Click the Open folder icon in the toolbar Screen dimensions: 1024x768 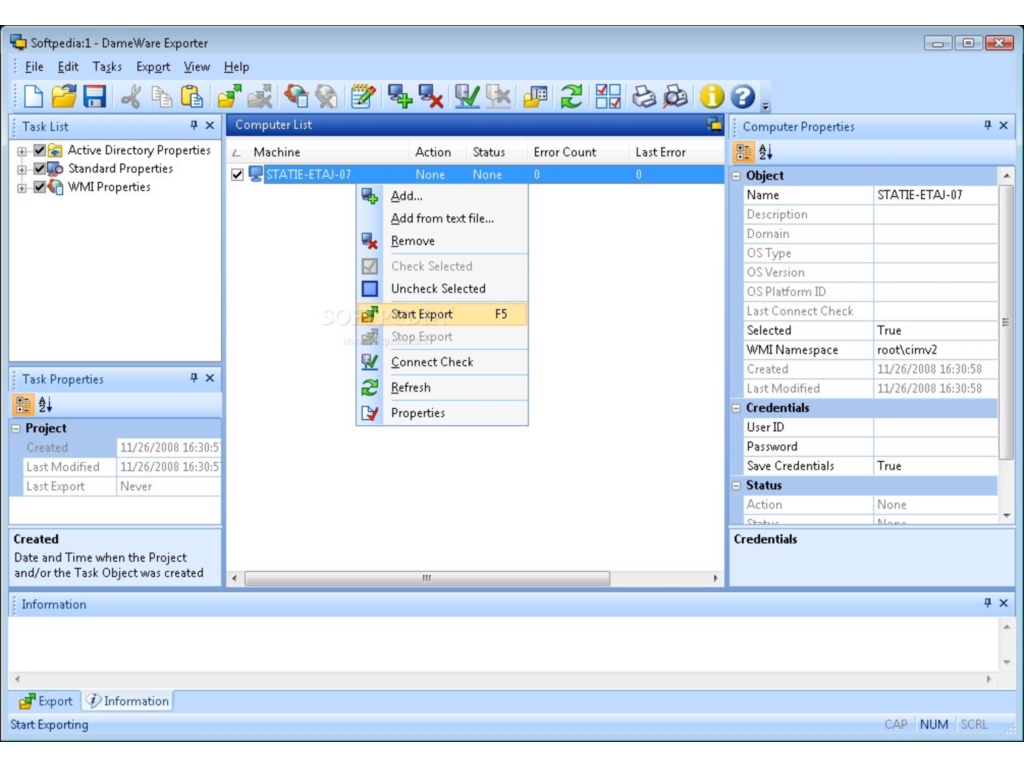coord(63,97)
